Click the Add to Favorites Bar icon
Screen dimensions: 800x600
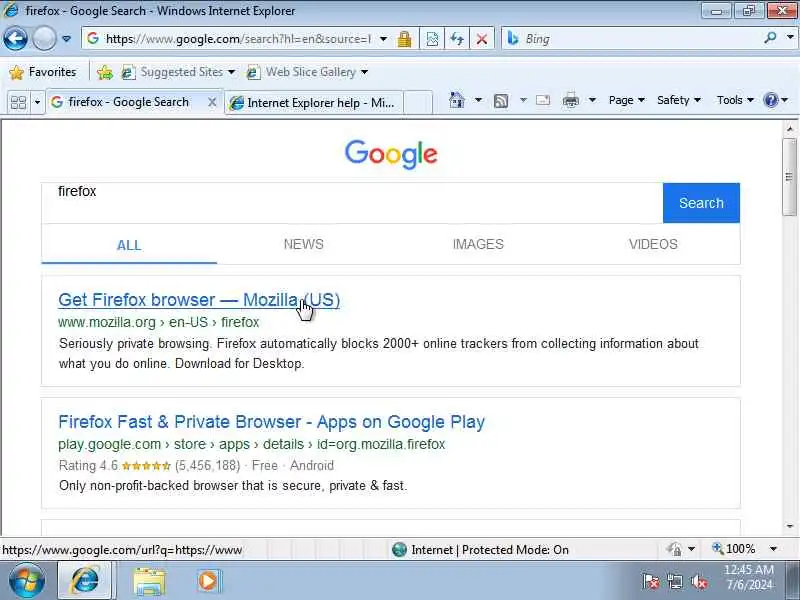(105, 72)
